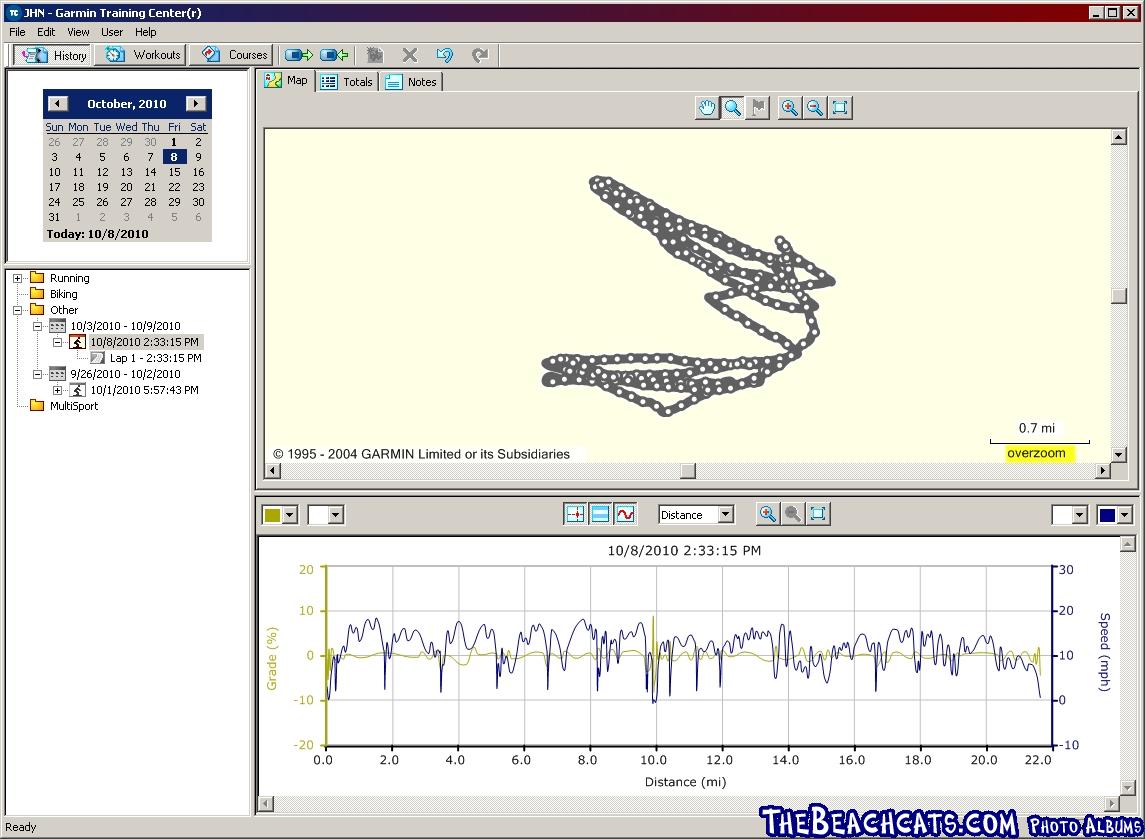The width and height of the screenshot is (1145, 839).
Task: Click map horizontal scrollbar right arrow
Action: [x=1103, y=471]
